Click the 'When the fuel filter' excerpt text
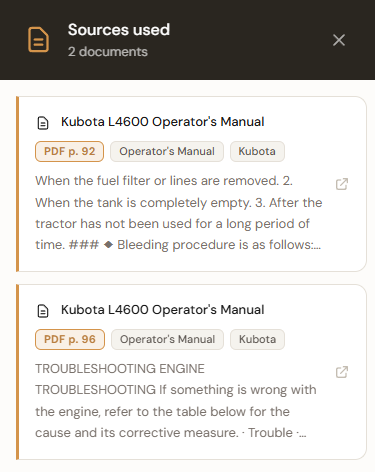375x472 pixels. click(179, 213)
